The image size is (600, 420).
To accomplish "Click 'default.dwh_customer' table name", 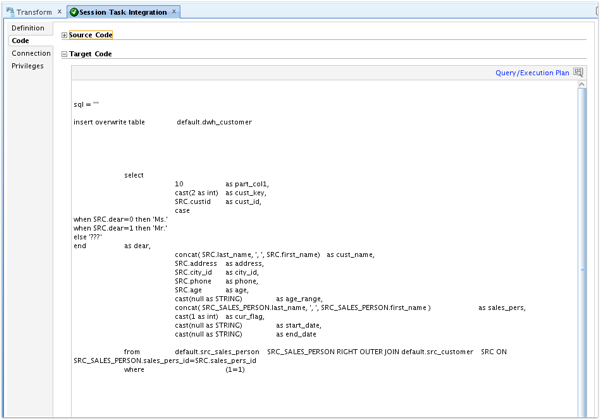I will click(x=214, y=122).
